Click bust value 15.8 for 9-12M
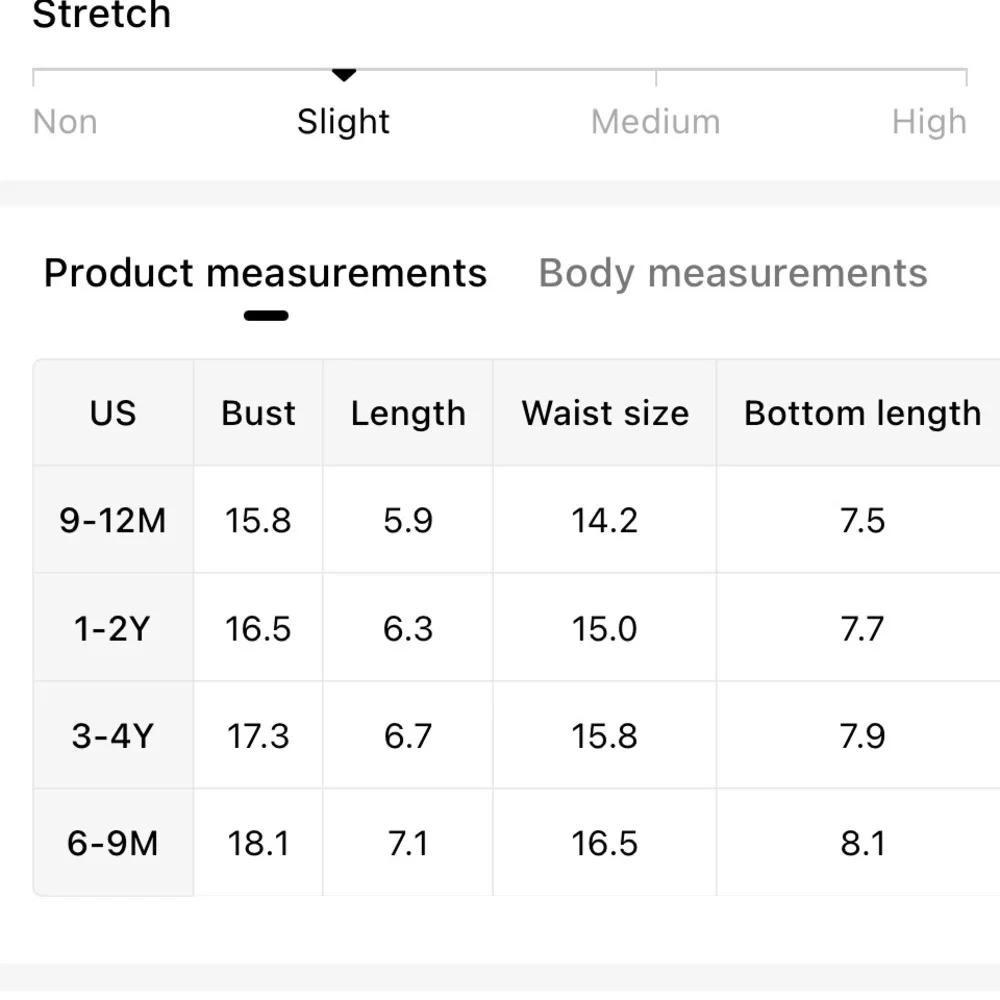The width and height of the screenshot is (1000, 1000). click(x=258, y=520)
